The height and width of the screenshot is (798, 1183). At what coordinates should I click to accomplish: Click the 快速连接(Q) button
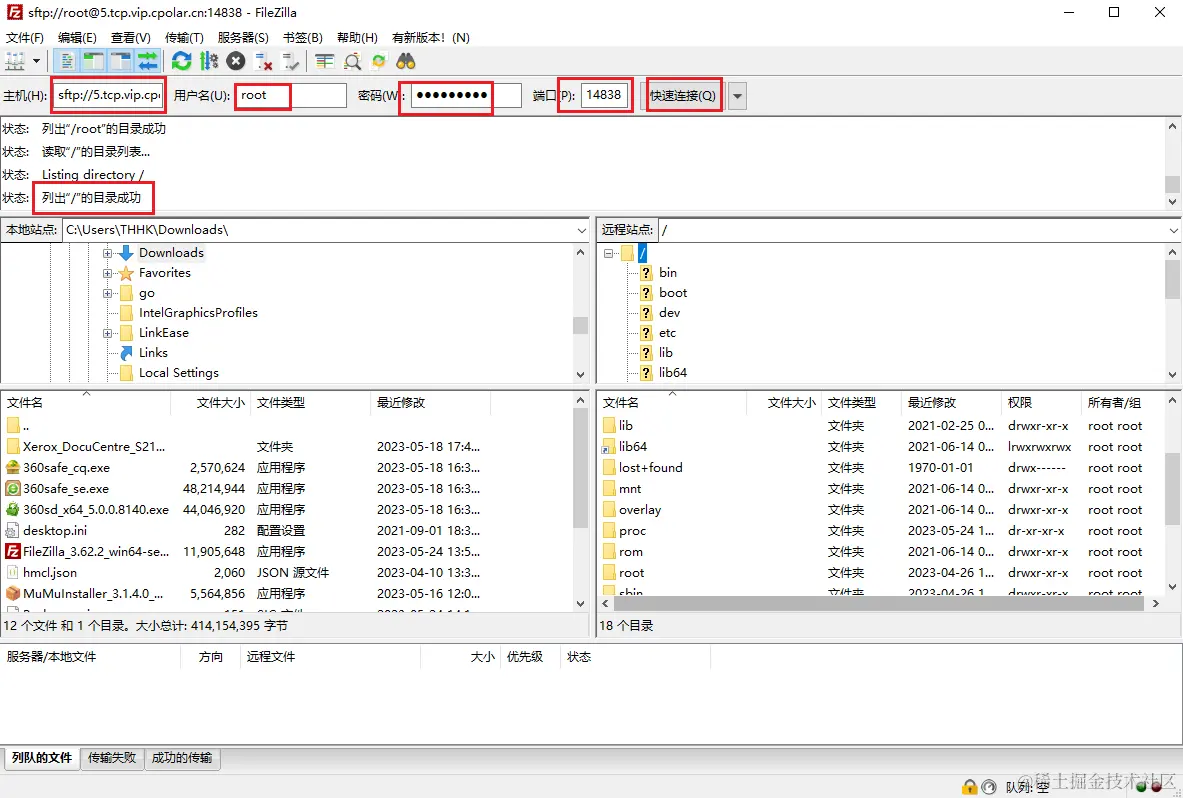(x=683, y=96)
